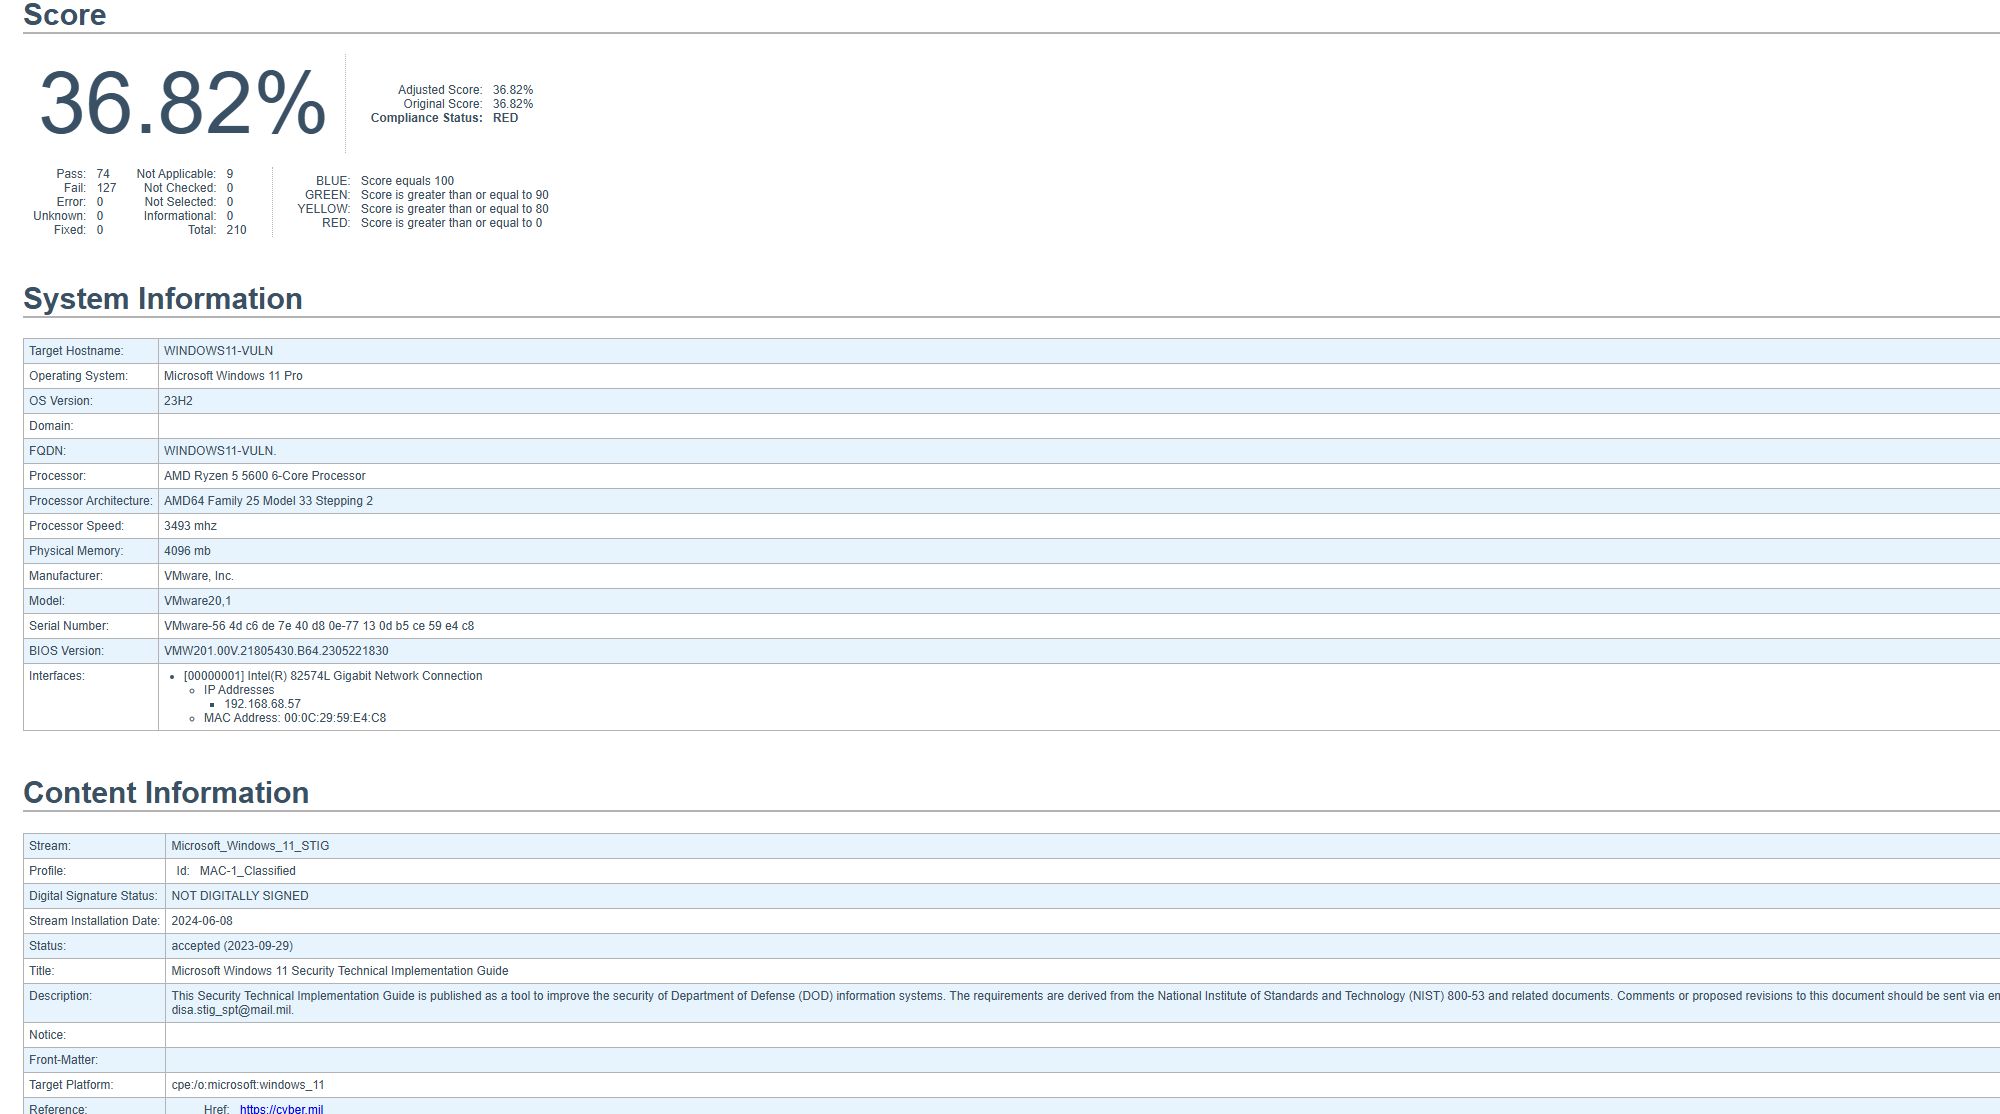Image resolution: width=2000 pixels, height=1114 pixels.
Task: Click the Intel 82574L Gigabit Network Connection entry
Action: (333, 676)
